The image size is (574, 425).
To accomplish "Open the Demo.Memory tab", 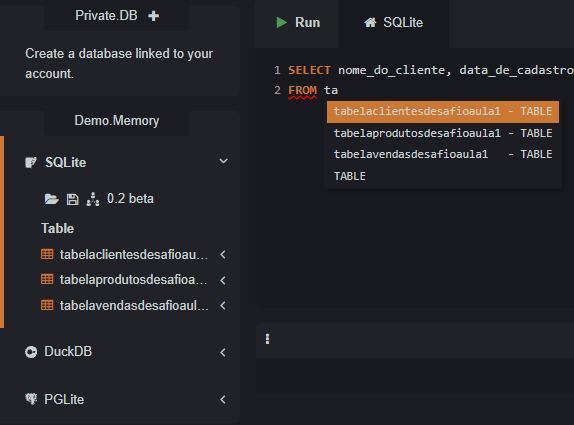I will [117, 120].
